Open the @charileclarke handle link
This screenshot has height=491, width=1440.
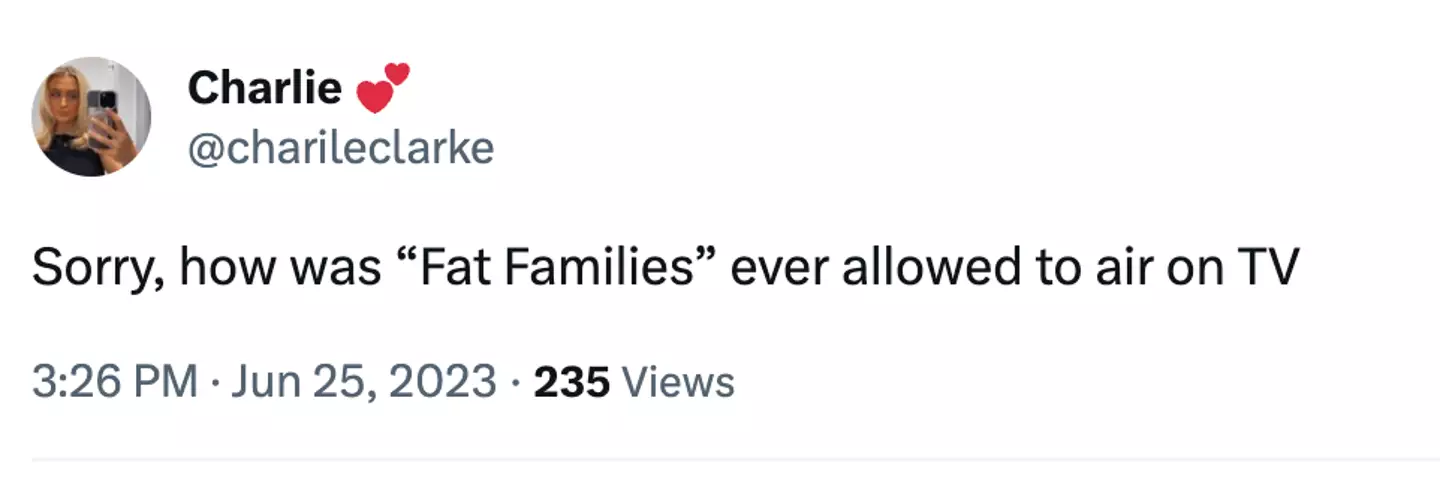click(340, 148)
